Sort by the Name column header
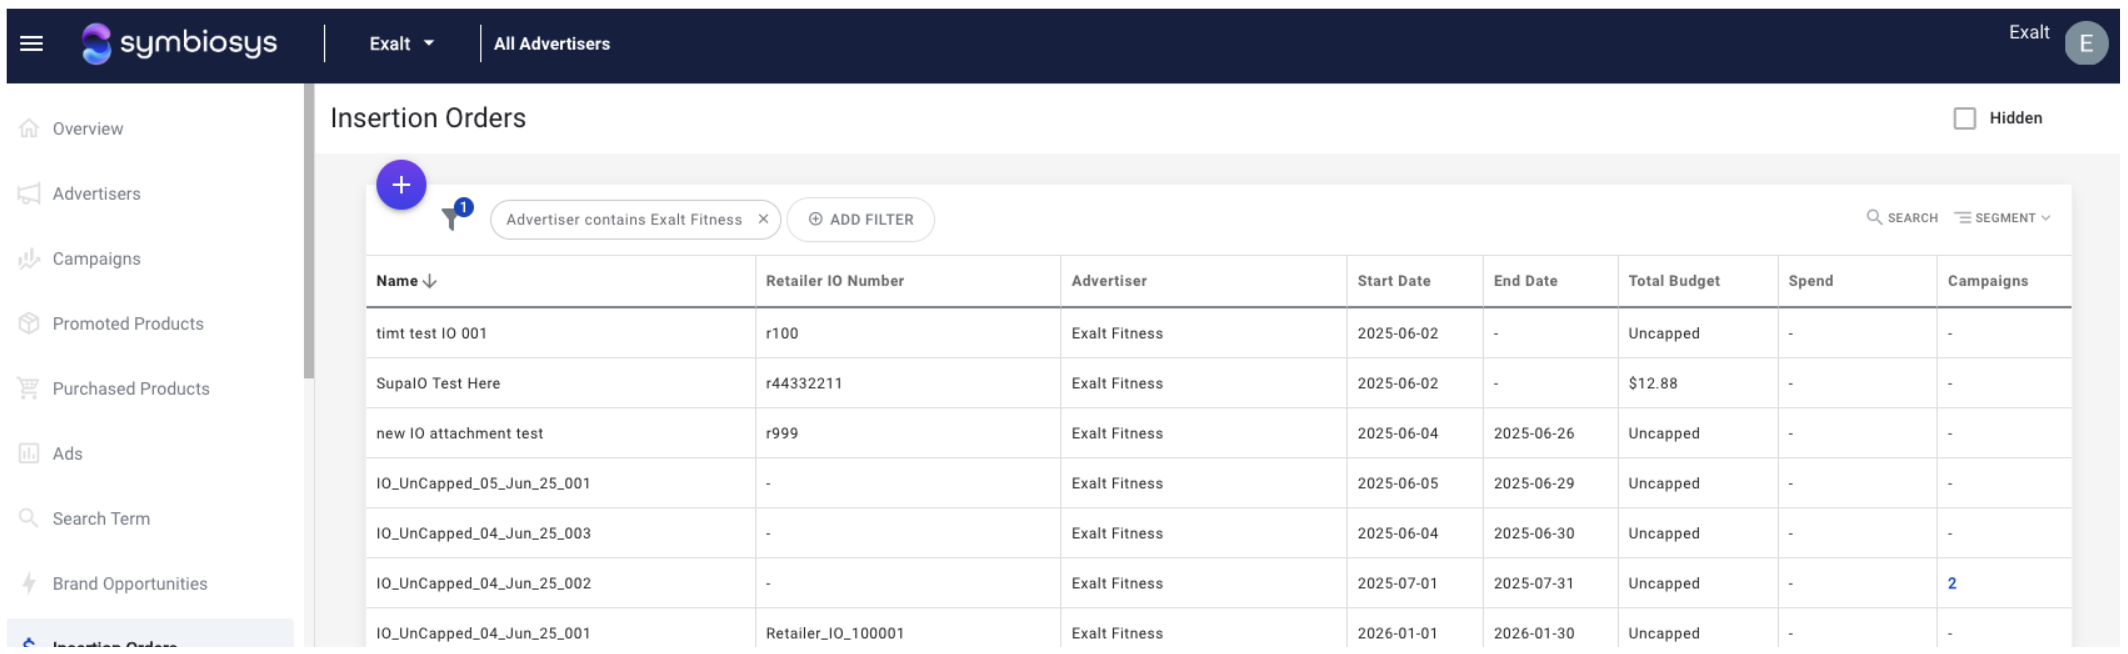2128x654 pixels. pyautogui.click(x=398, y=281)
